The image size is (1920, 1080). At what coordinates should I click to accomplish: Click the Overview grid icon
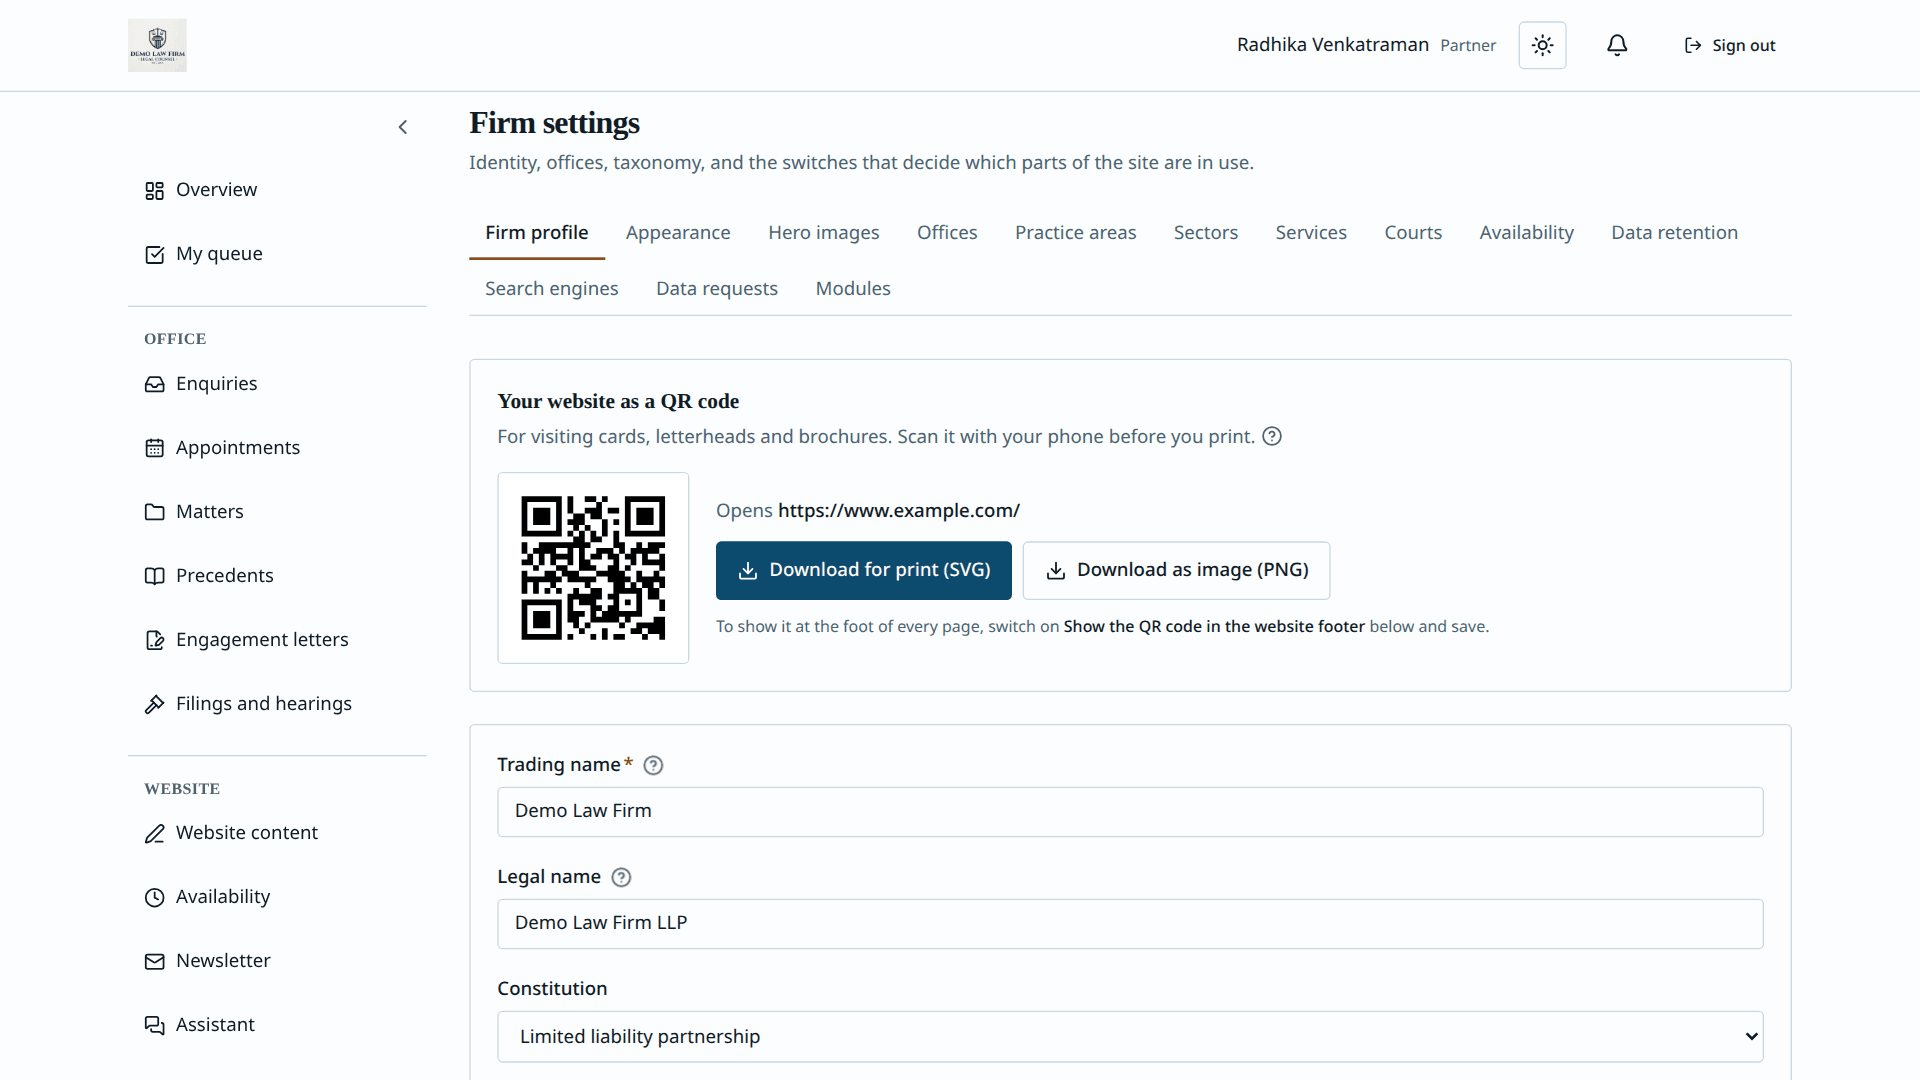pos(154,190)
